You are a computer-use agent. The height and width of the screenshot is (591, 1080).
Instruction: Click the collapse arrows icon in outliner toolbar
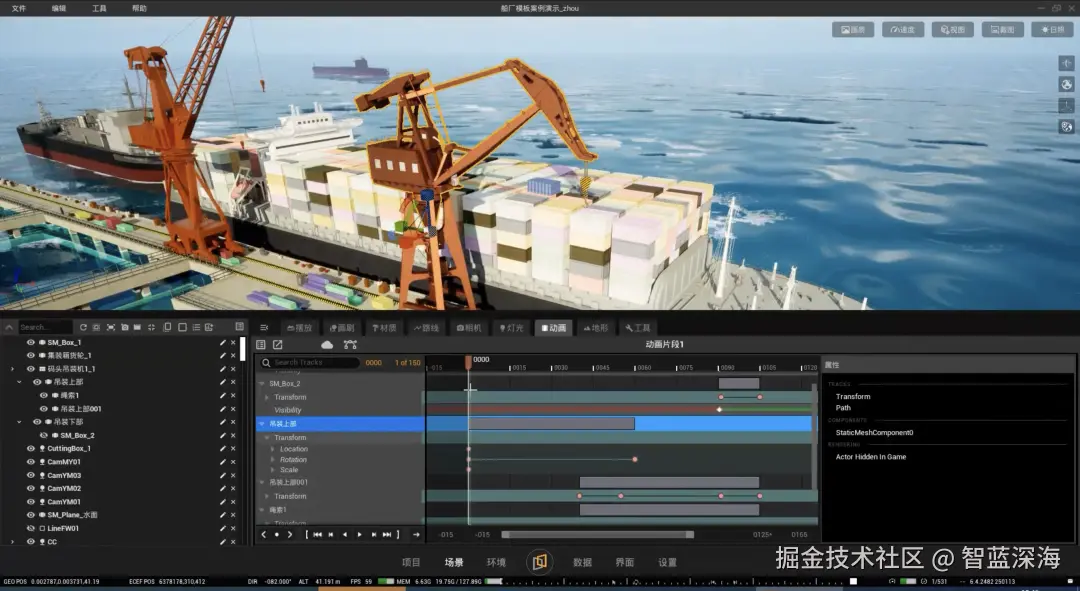coord(152,327)
